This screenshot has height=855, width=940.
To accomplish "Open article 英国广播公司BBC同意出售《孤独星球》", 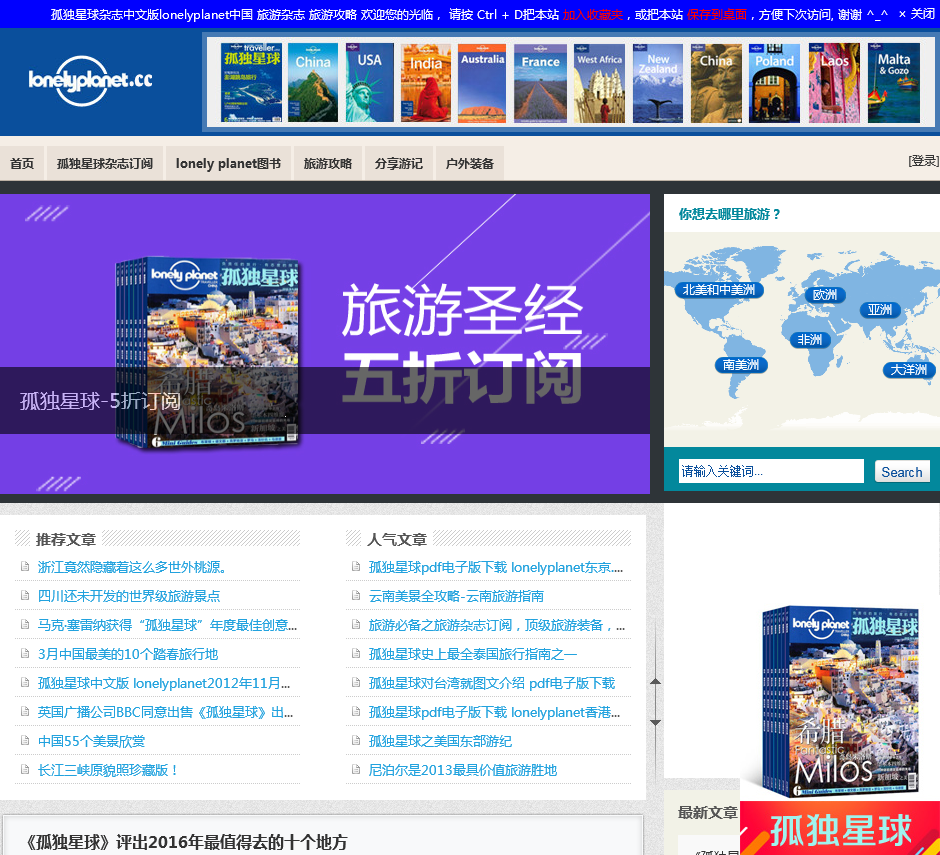I will point(165,712).
